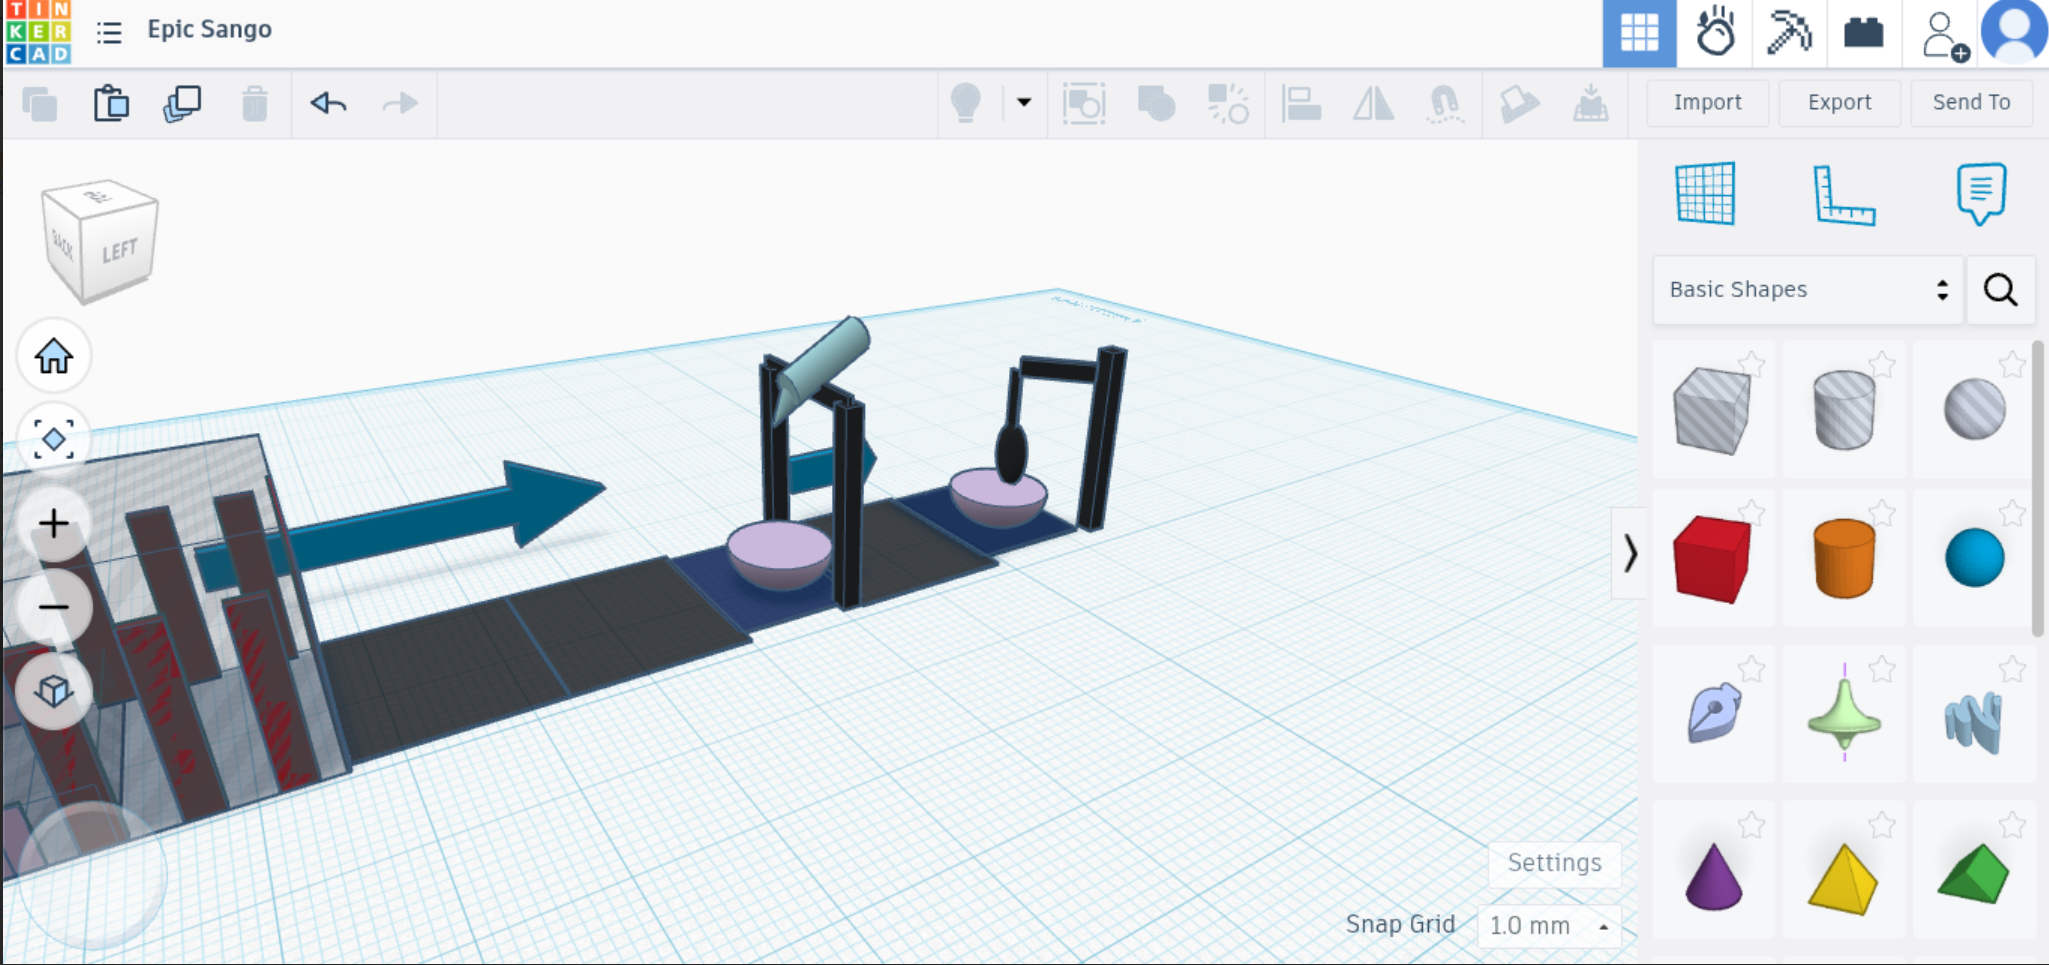Open the Blocks pickaxe mode
This screenshot has width=2049, height=965.
pyautogui.click(x=1789, y=33)
